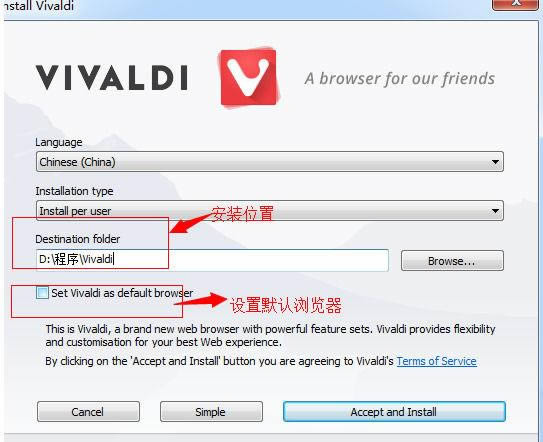Open the Install per user combo box
The height and width of the screenshot is (442, 543).
coord(270,211)
